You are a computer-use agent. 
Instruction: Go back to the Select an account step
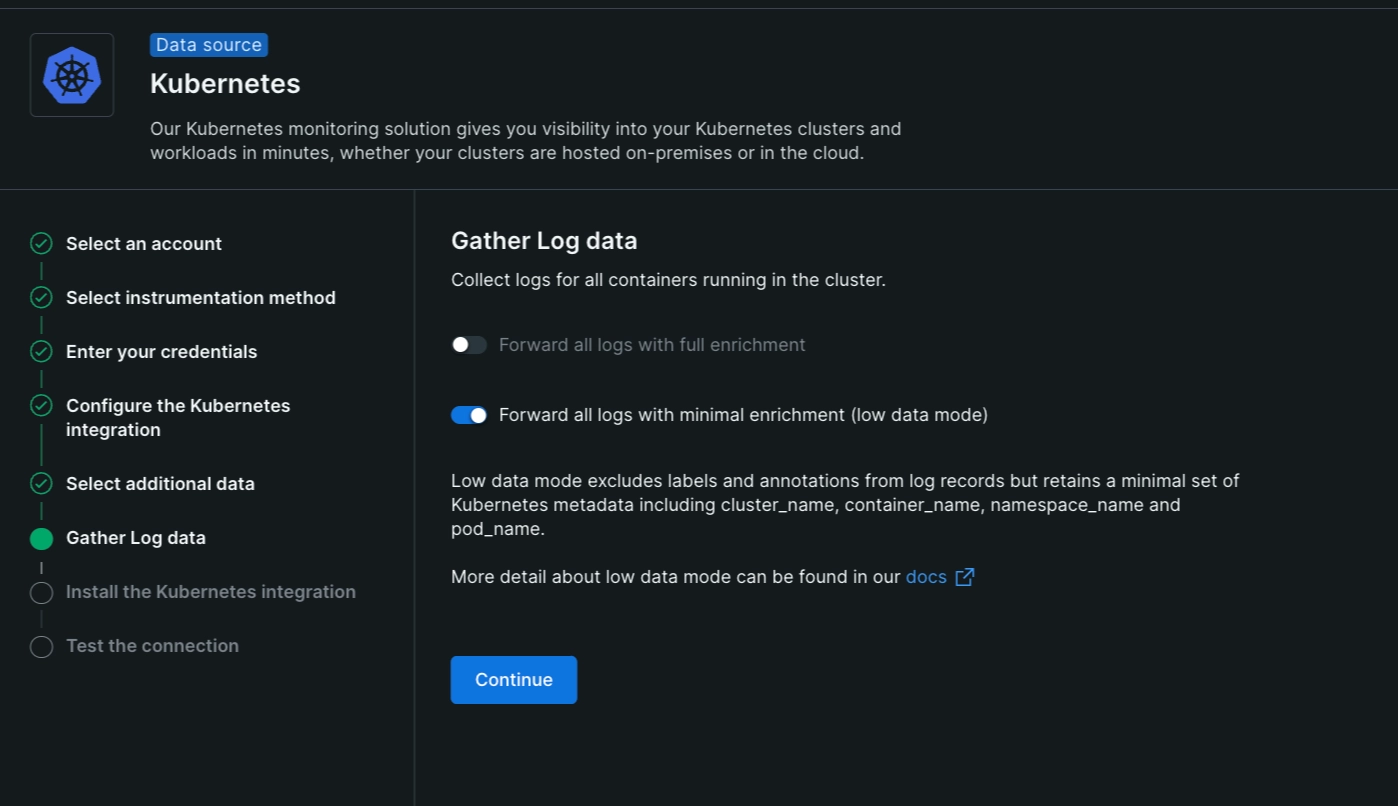(x=144, y=244)
